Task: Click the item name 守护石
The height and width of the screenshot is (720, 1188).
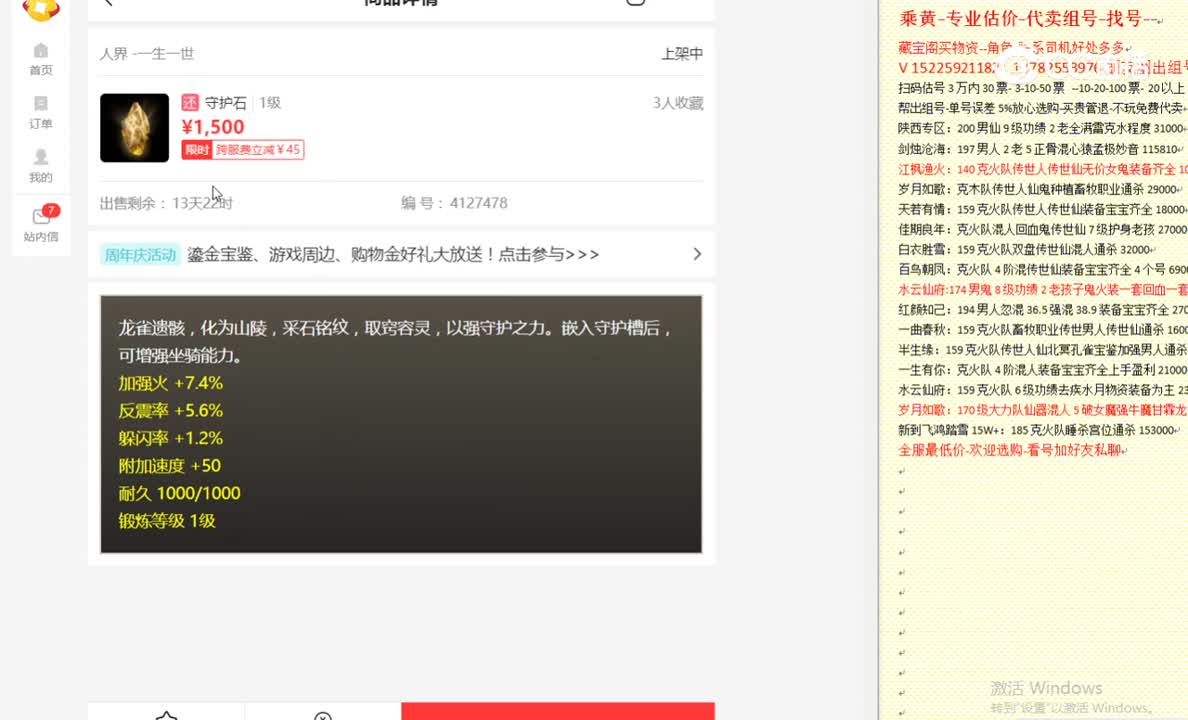Action: pos(226,102)
